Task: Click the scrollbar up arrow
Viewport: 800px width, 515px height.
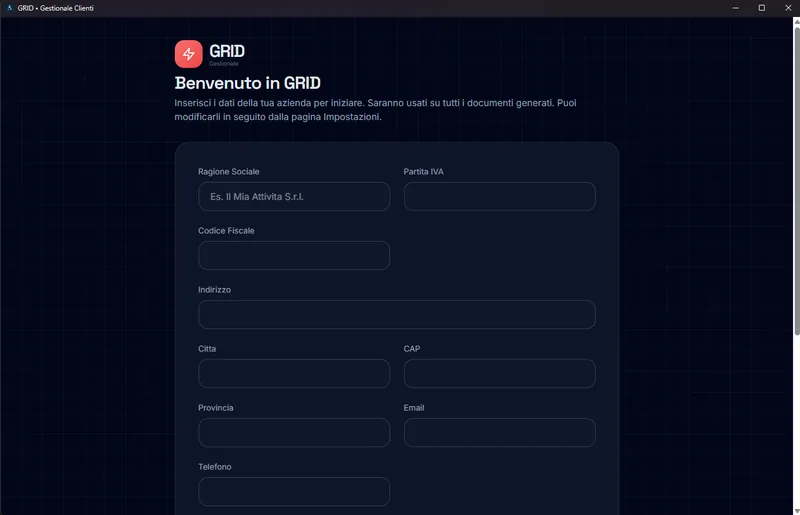Action: [796, 21]
